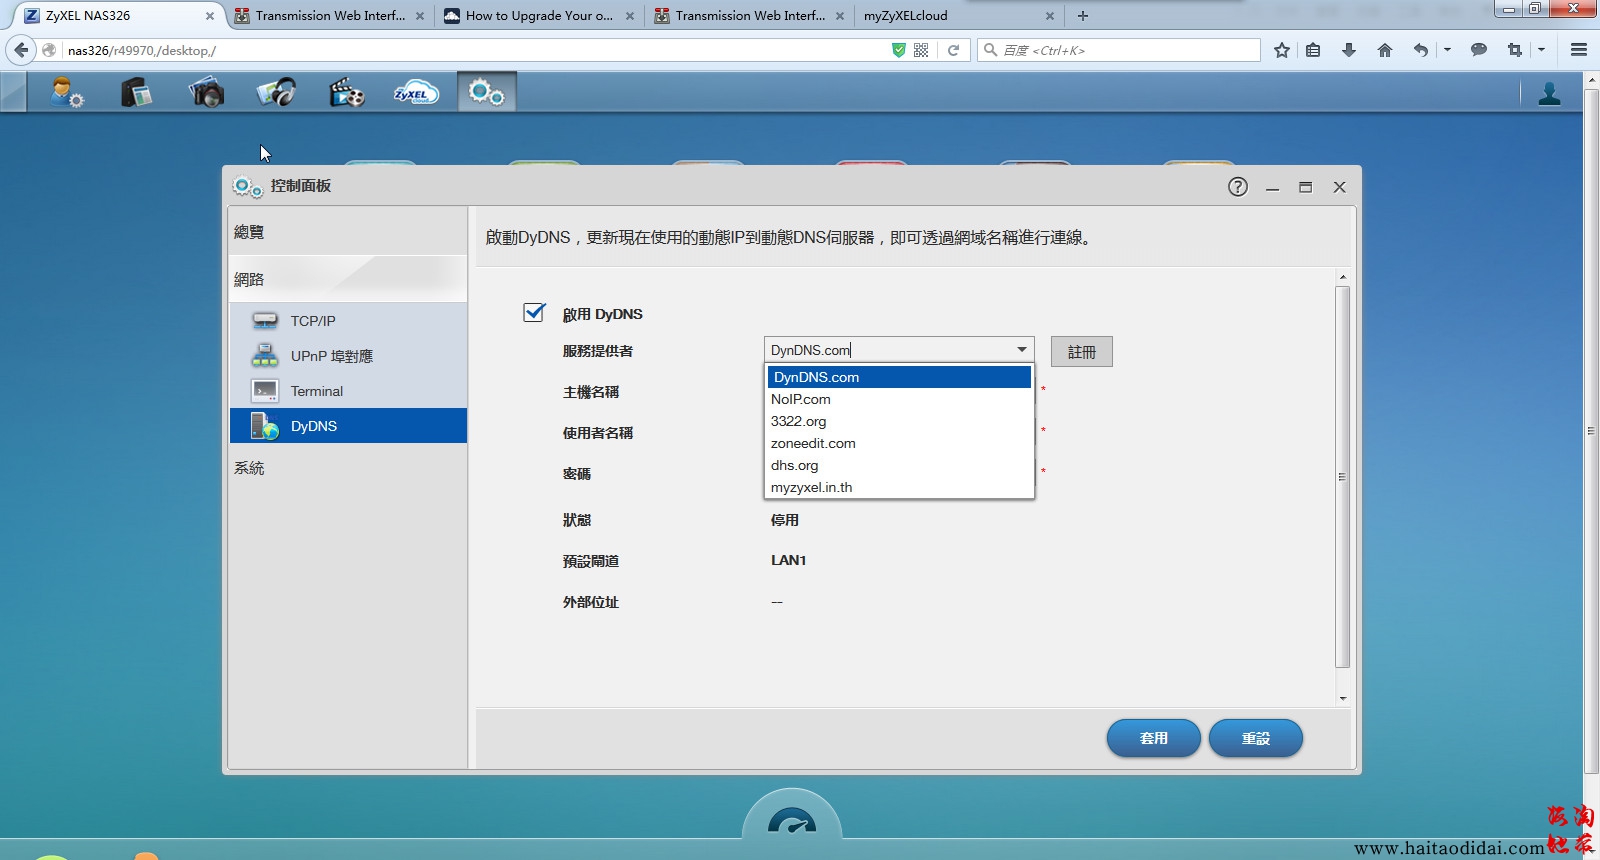Open the TCP/IP settings page
Viewport: 1600px width, 860px height.
coord(348,321)
